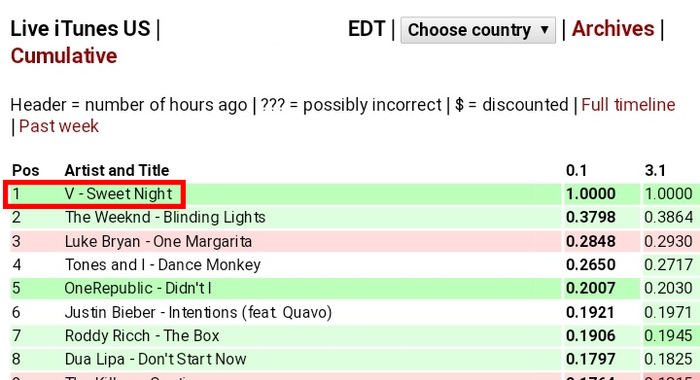The image size is (700, 380).
Task: Open the Full timeline link
Action: point(628,105)
